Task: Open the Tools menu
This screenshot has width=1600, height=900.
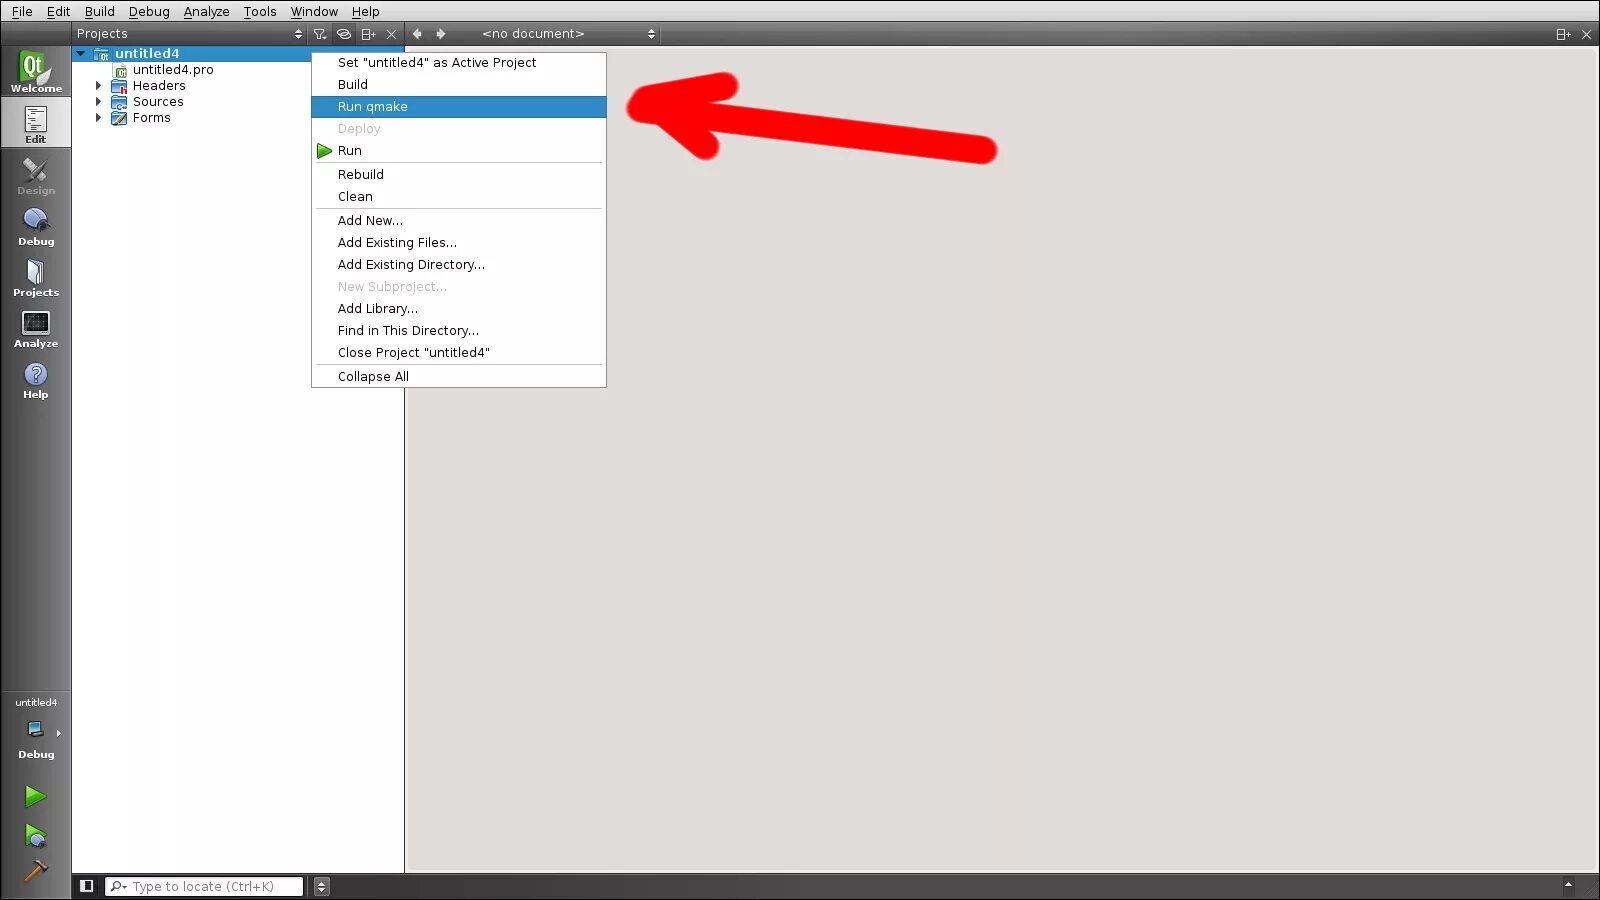Action: pos(260,12)
